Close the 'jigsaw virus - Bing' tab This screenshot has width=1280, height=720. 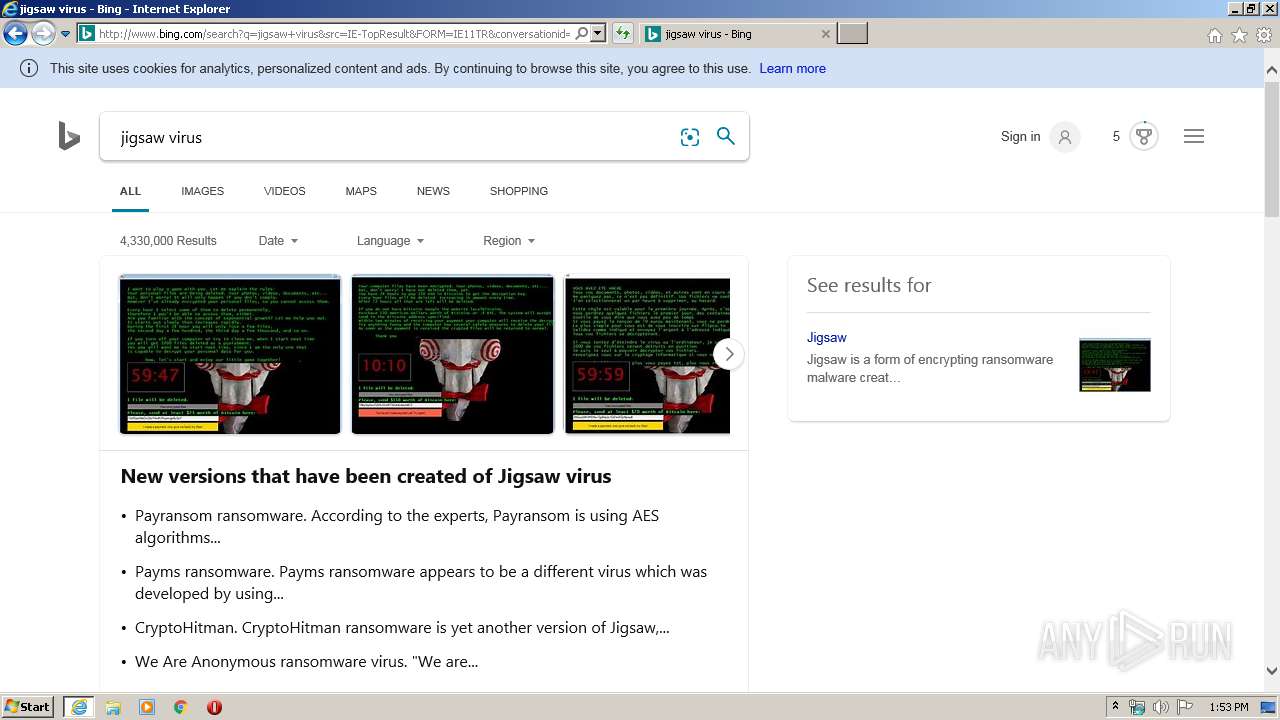(x=825, y=34)
